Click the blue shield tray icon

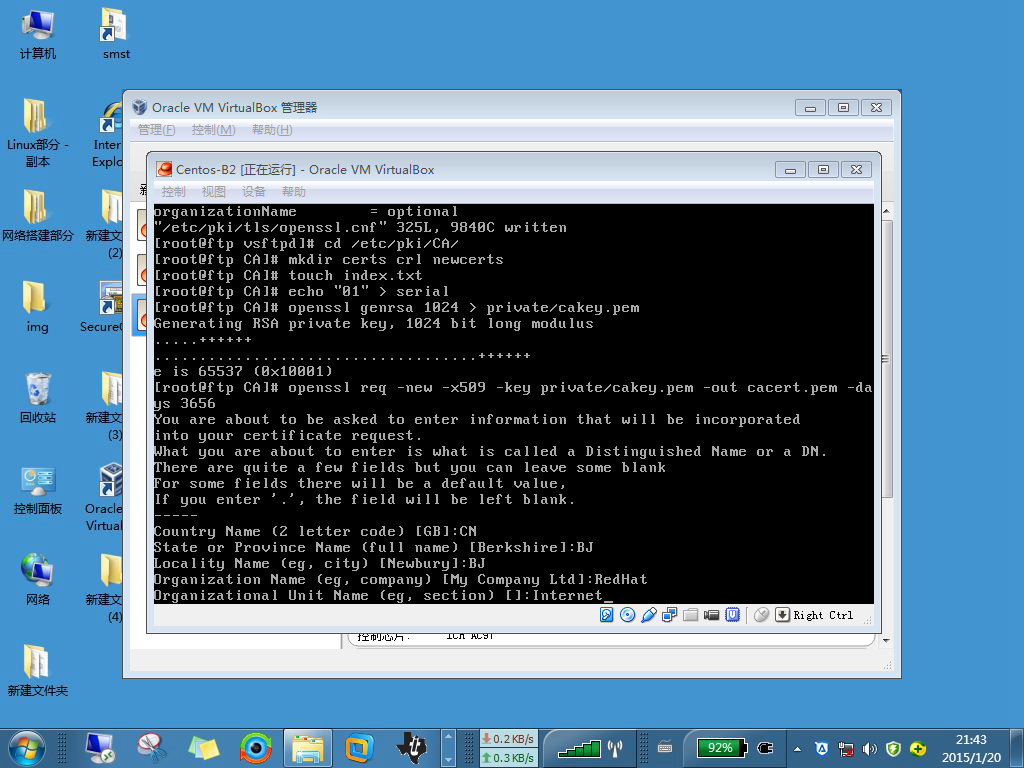pos(822,749)
